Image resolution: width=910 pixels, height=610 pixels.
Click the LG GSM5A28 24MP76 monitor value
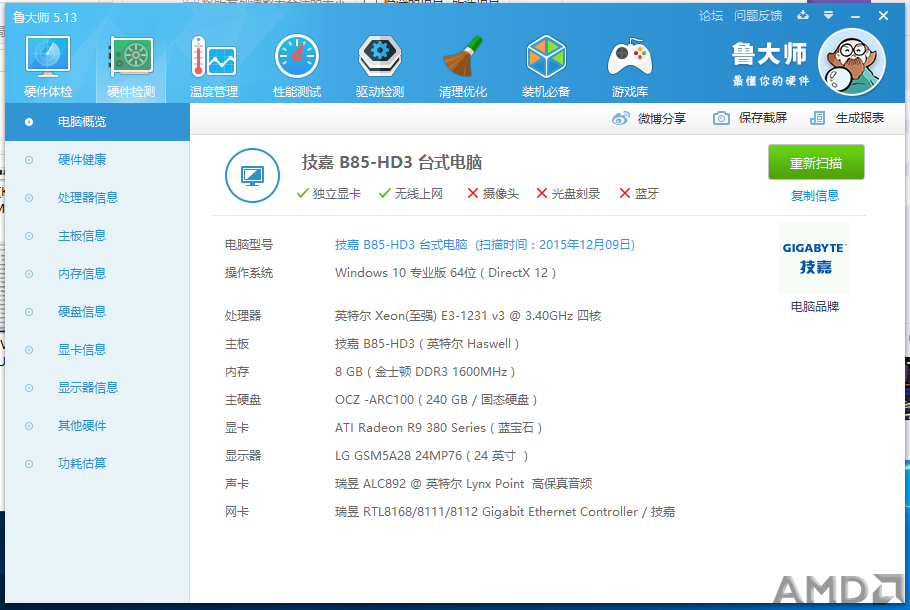pos(431,456)
